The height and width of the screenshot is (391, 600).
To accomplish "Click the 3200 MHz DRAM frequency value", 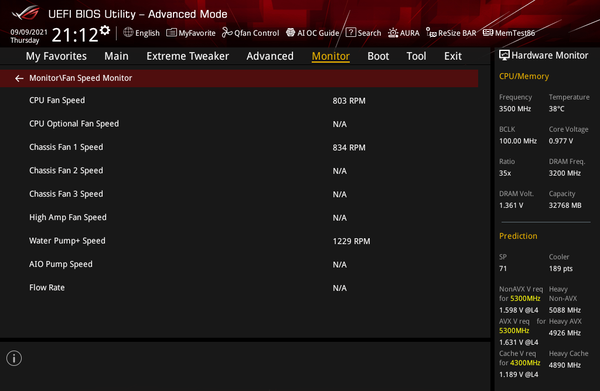I will (x=564, y=173).
